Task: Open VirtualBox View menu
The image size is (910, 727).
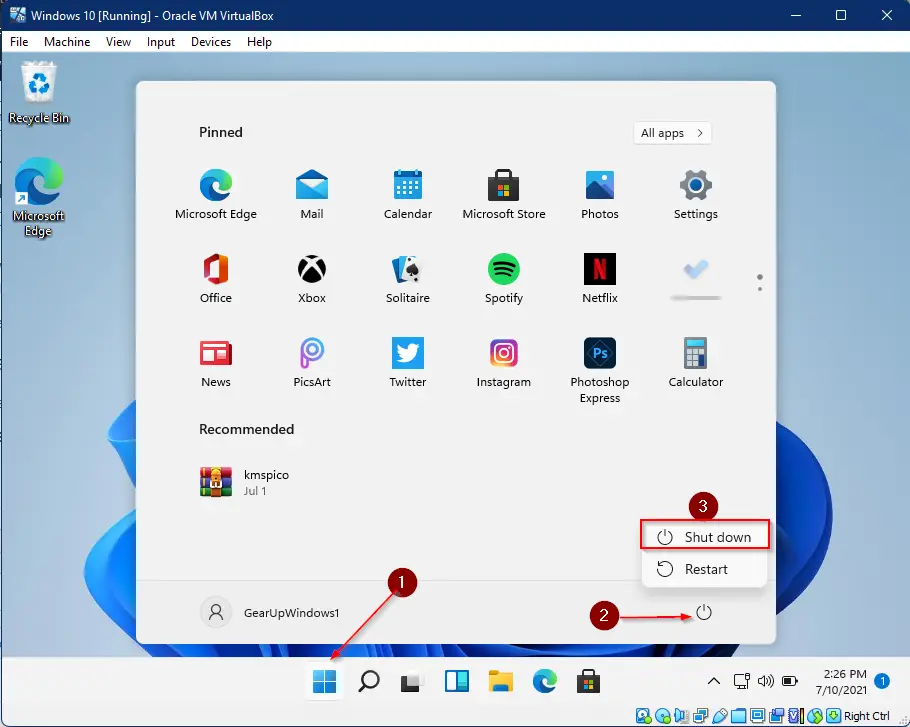Action: (x=118, y=42)
